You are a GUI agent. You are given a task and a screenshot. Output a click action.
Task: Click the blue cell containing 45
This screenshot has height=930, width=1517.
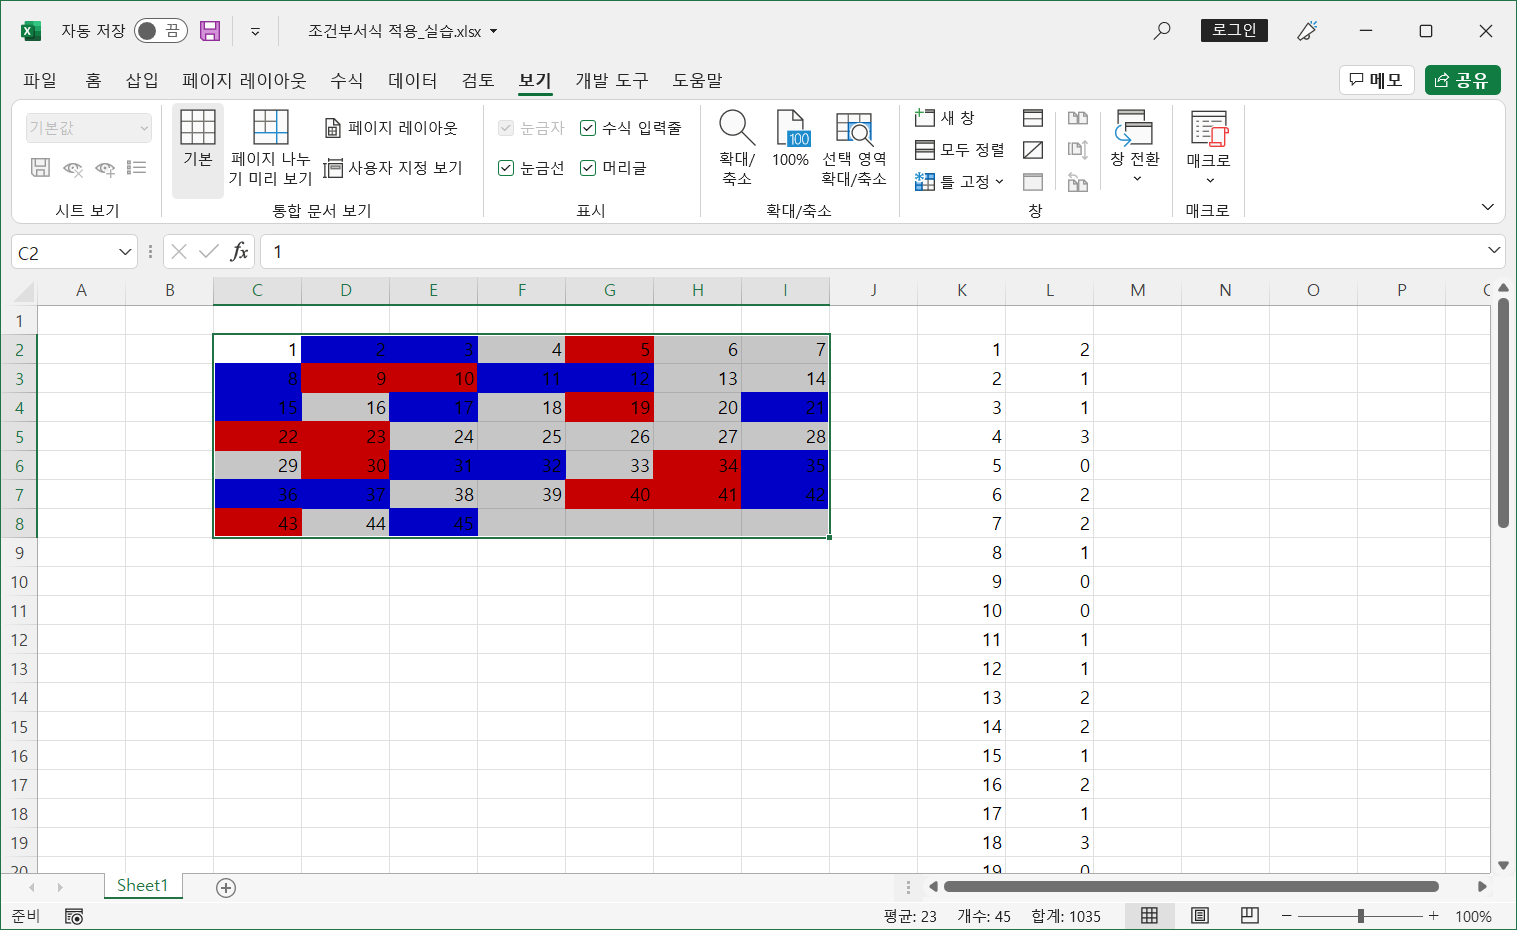point(434,523)
